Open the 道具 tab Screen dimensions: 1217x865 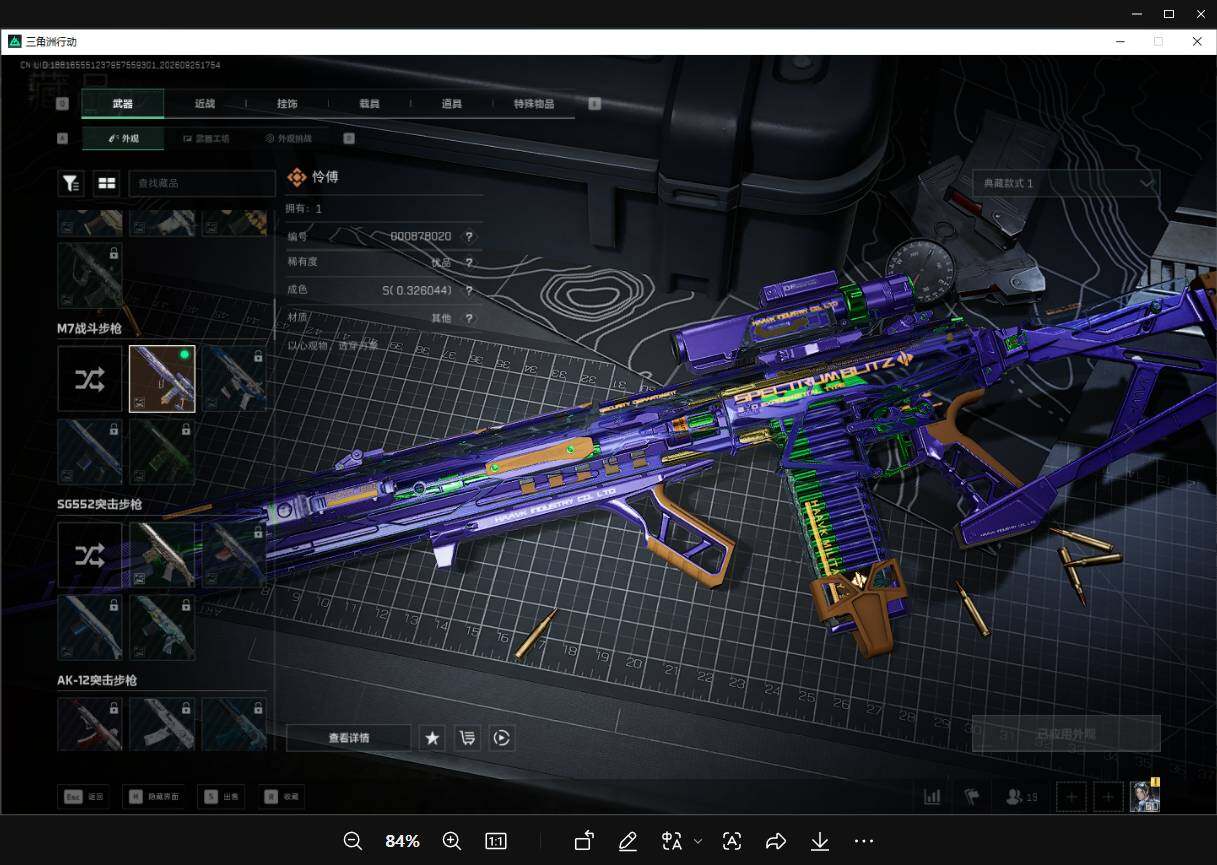point(451,104)
